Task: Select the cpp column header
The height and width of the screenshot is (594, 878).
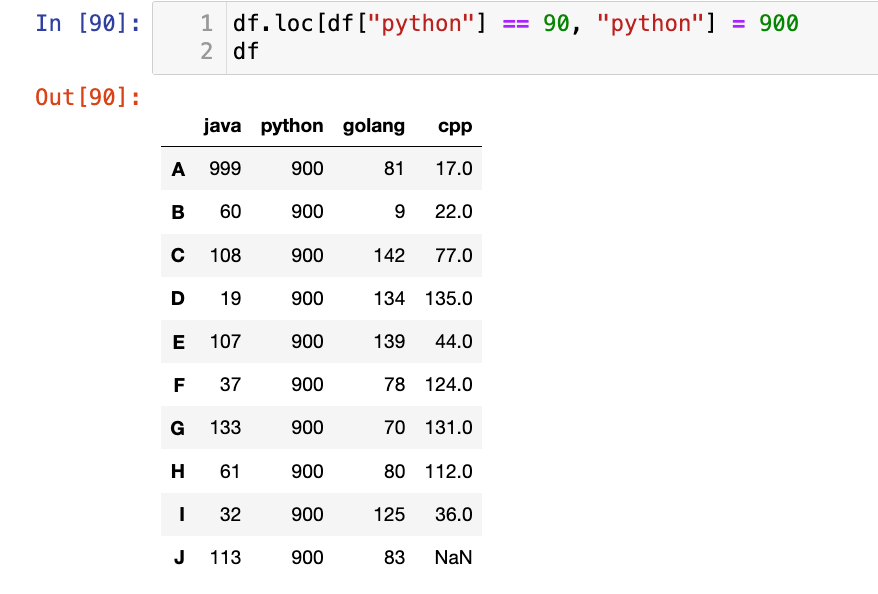Action: pos(455,126)
